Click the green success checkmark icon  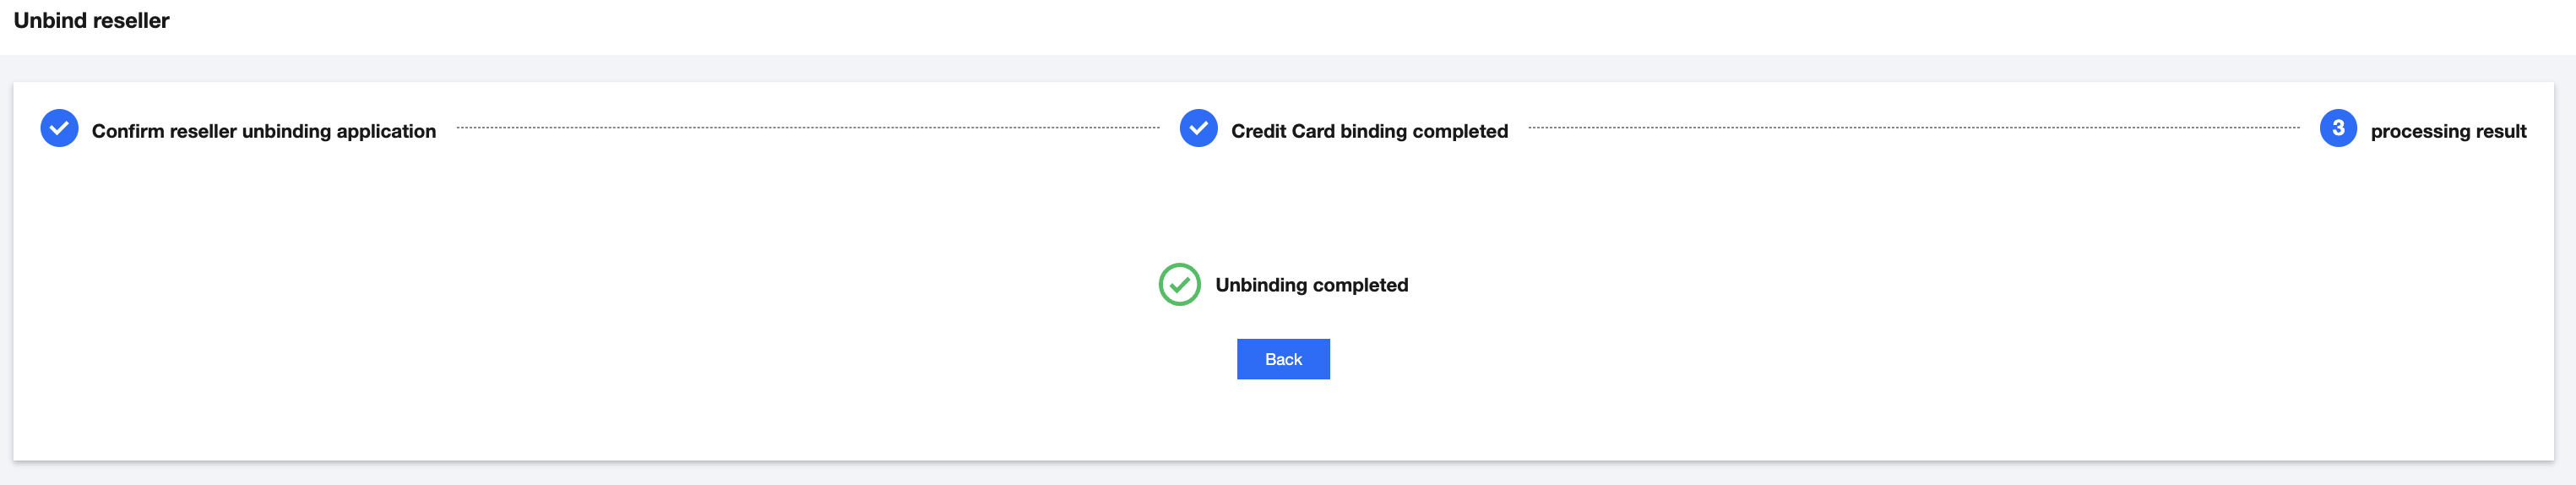pos(1179,285)
